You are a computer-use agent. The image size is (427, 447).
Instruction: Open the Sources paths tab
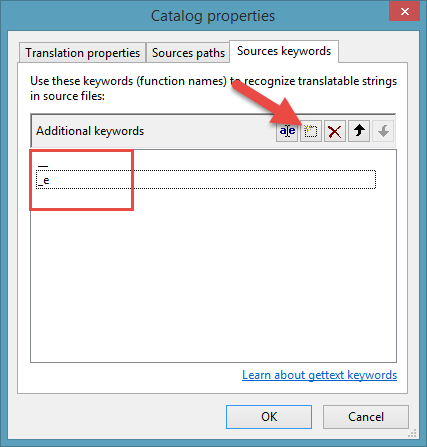pyautogui.click(x=188, y=53)
